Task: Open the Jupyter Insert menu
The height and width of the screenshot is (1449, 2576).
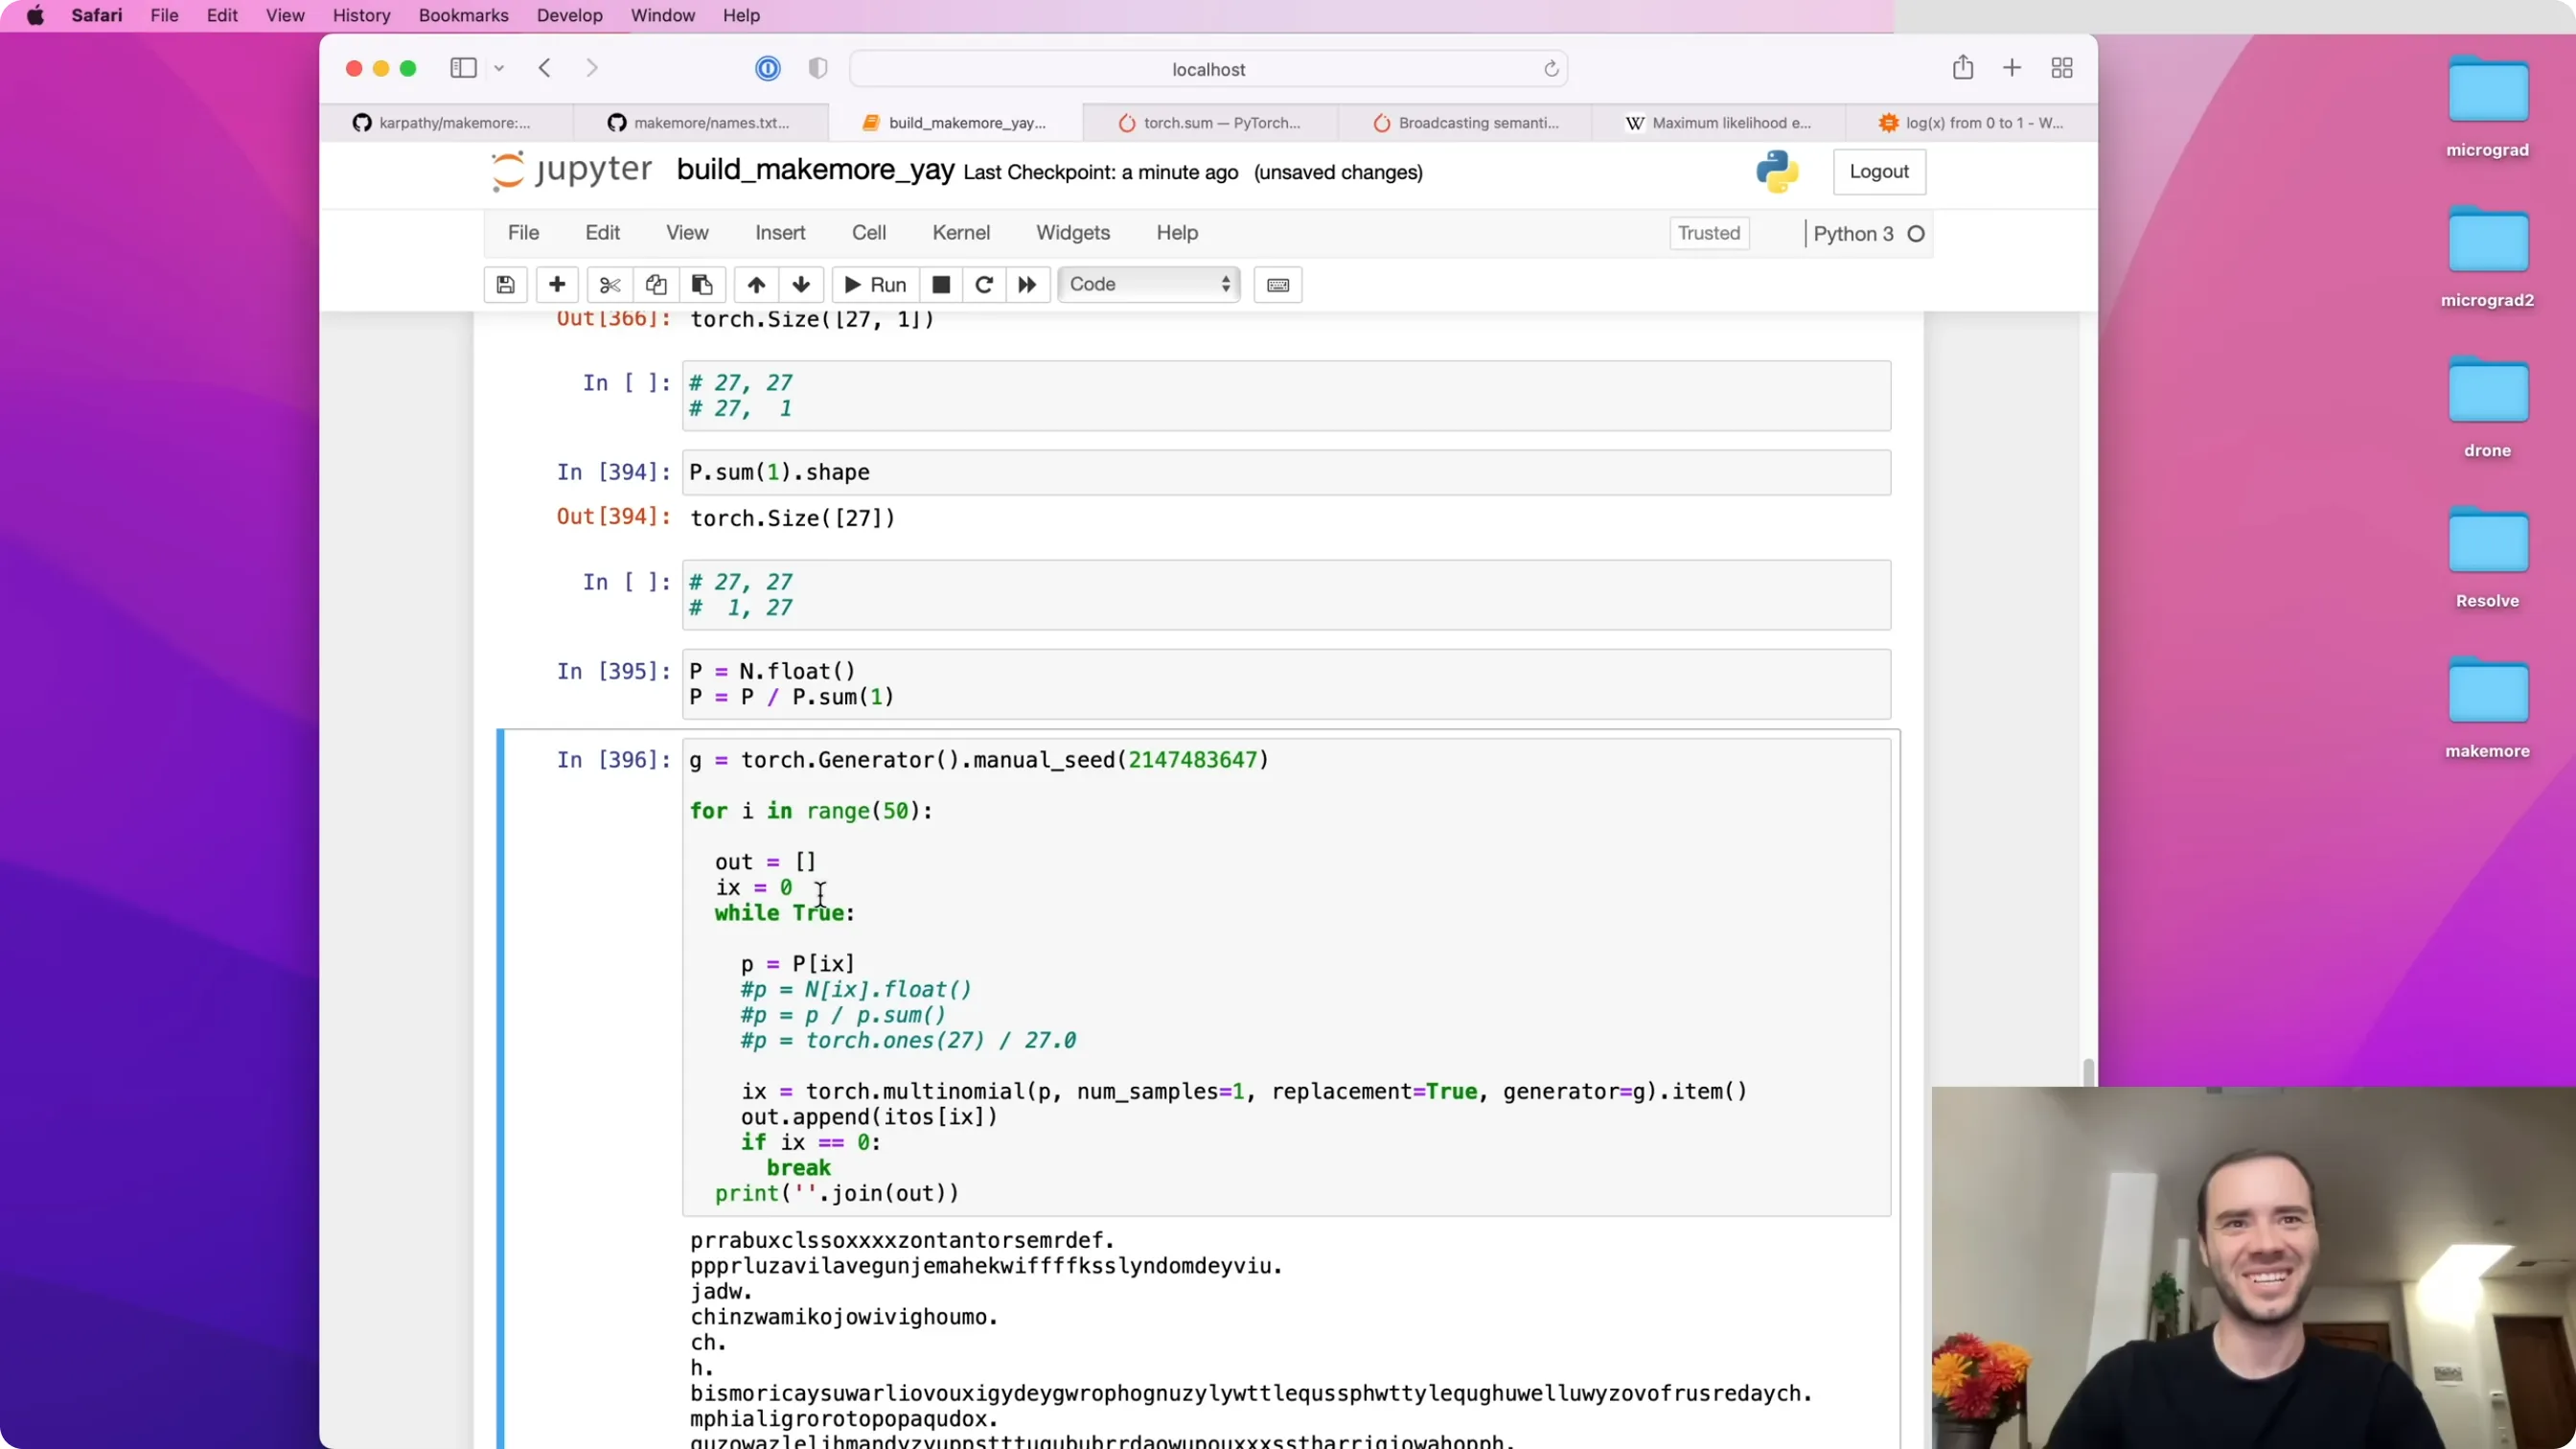Action: tap(780, 233)
